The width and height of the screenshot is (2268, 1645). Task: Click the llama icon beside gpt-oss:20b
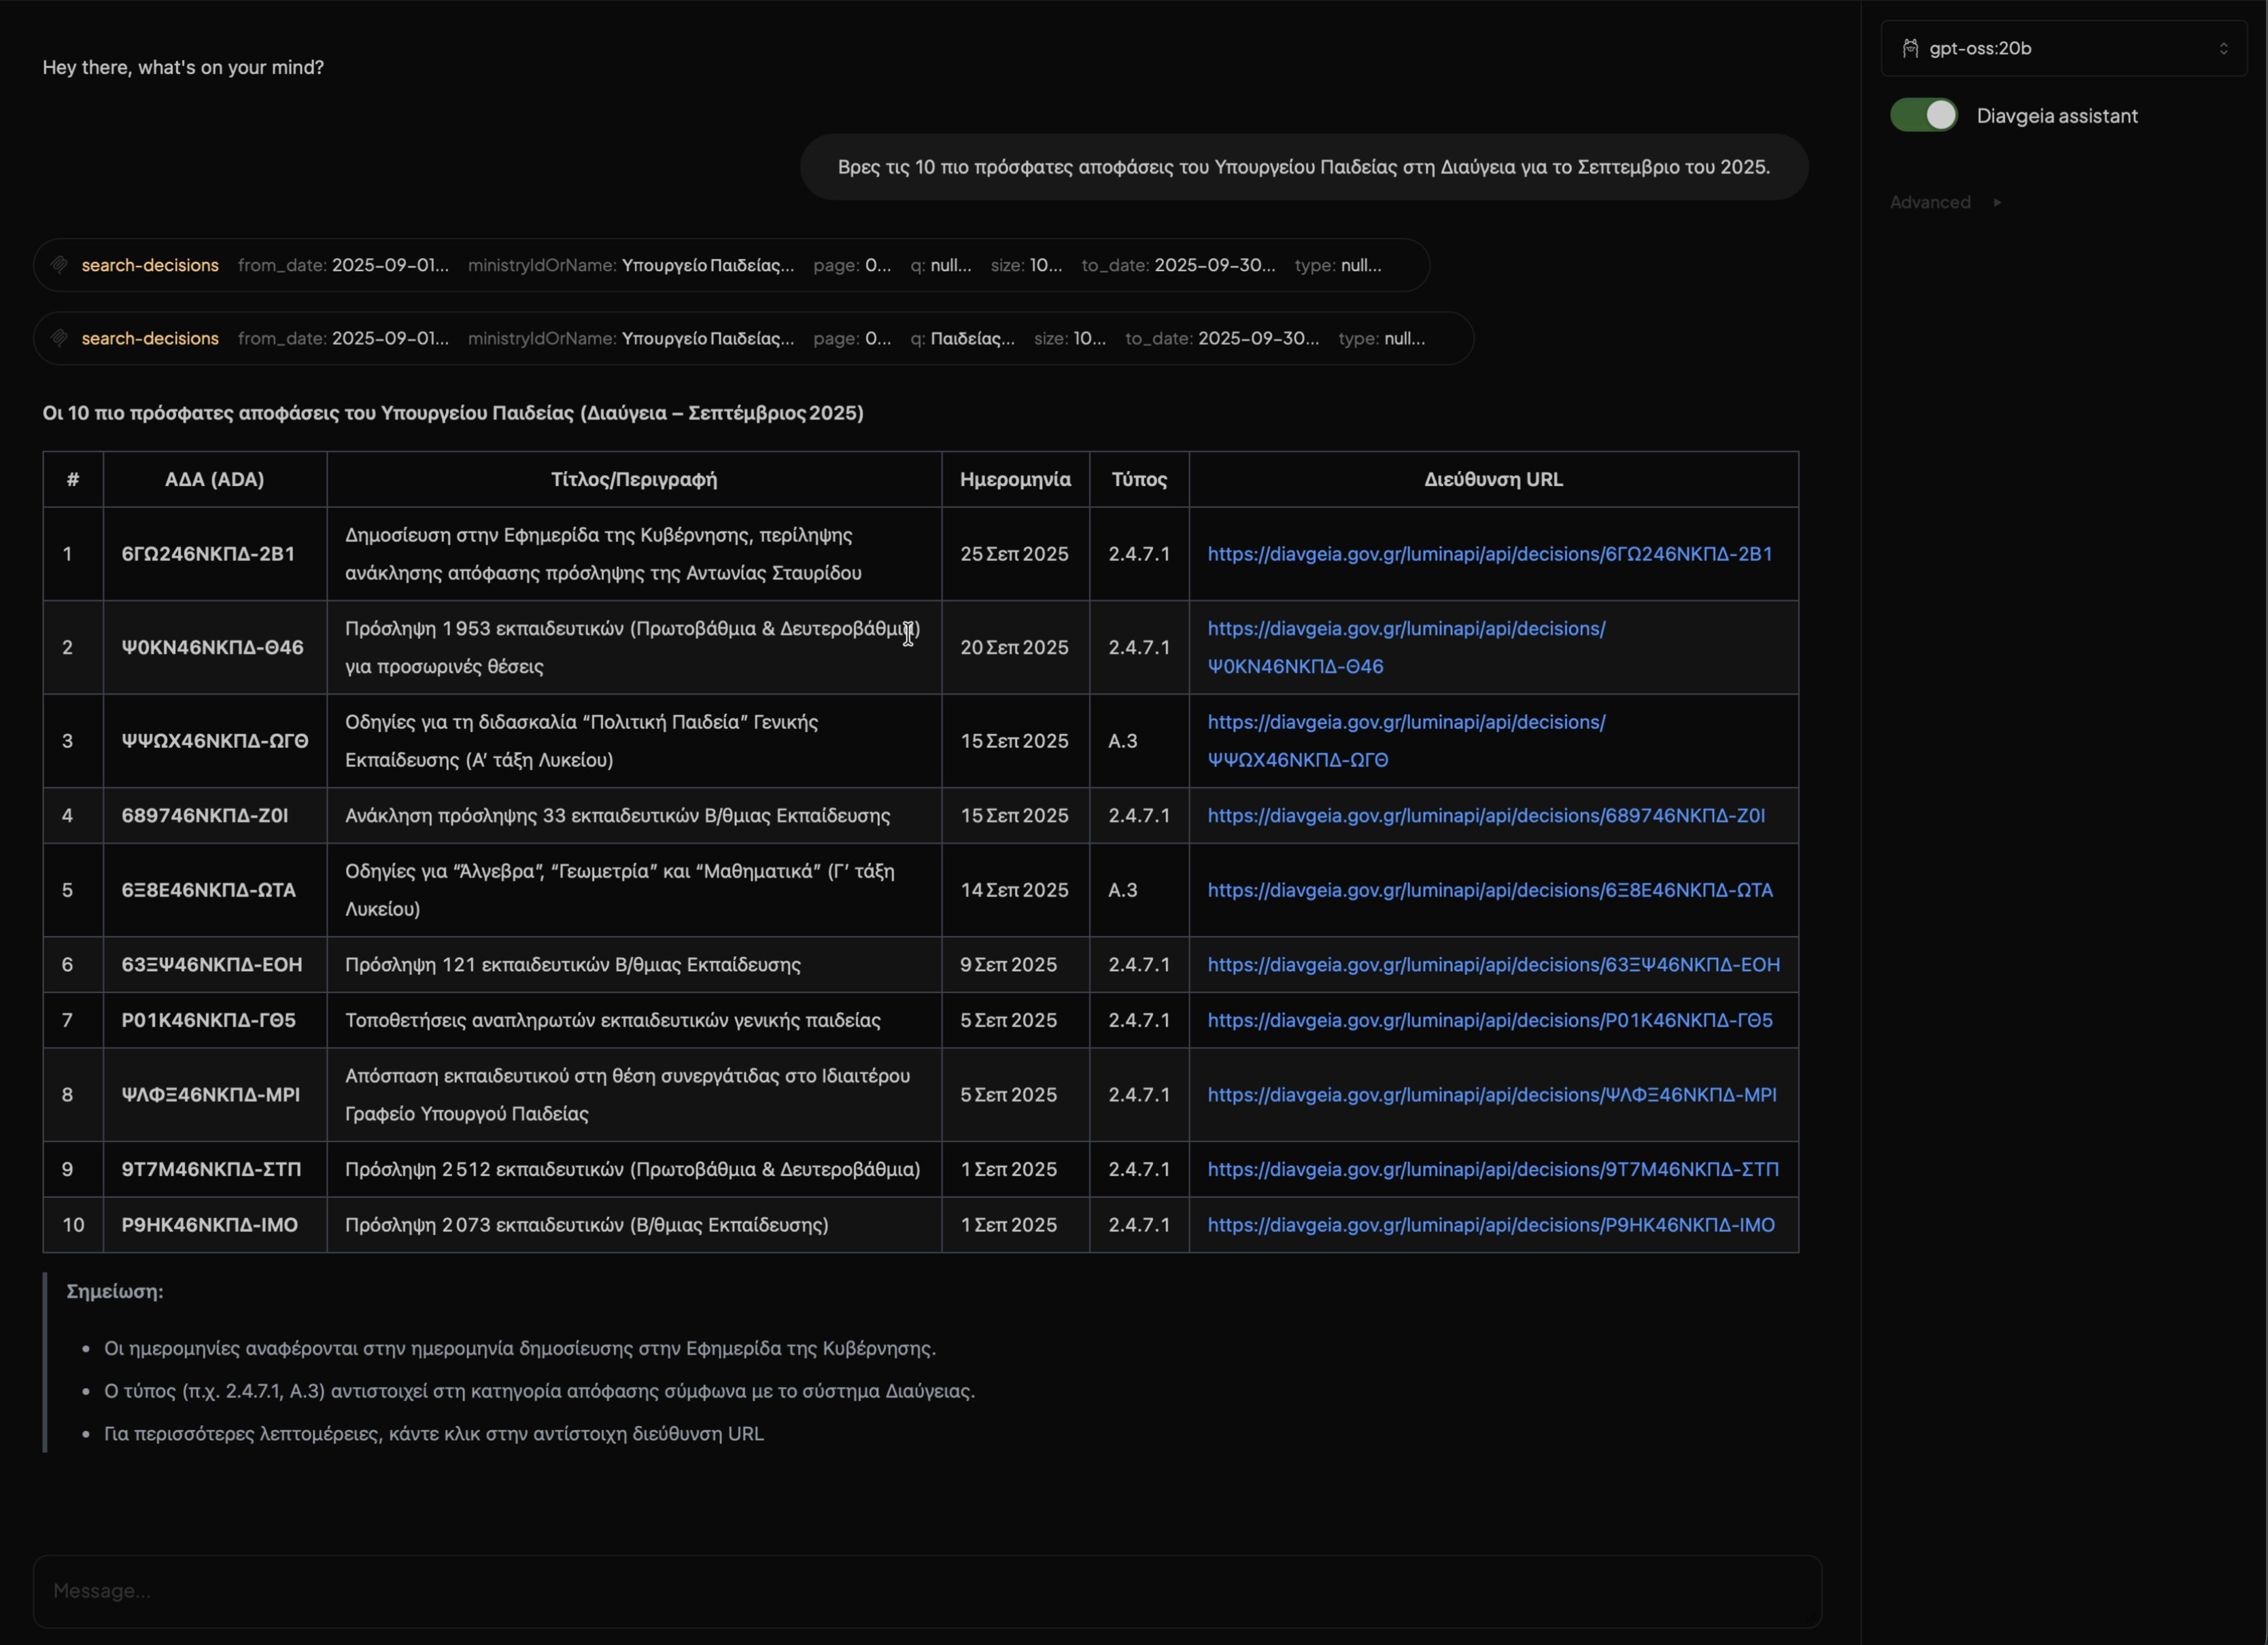[x=1911, y=48]
